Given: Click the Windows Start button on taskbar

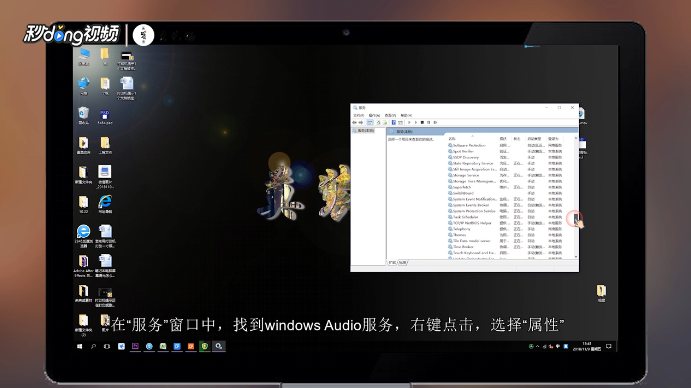Looking at the screenshot, I should (x=80, y=347).
